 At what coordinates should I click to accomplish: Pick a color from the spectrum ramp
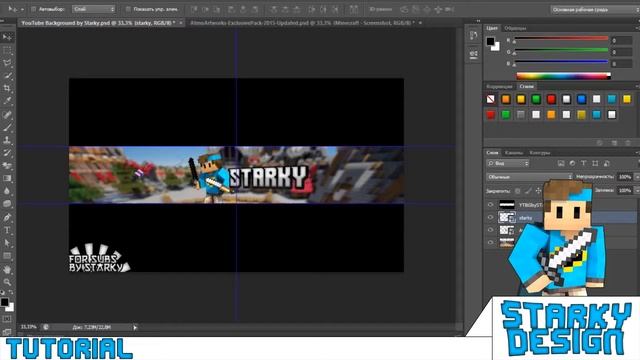563,76
